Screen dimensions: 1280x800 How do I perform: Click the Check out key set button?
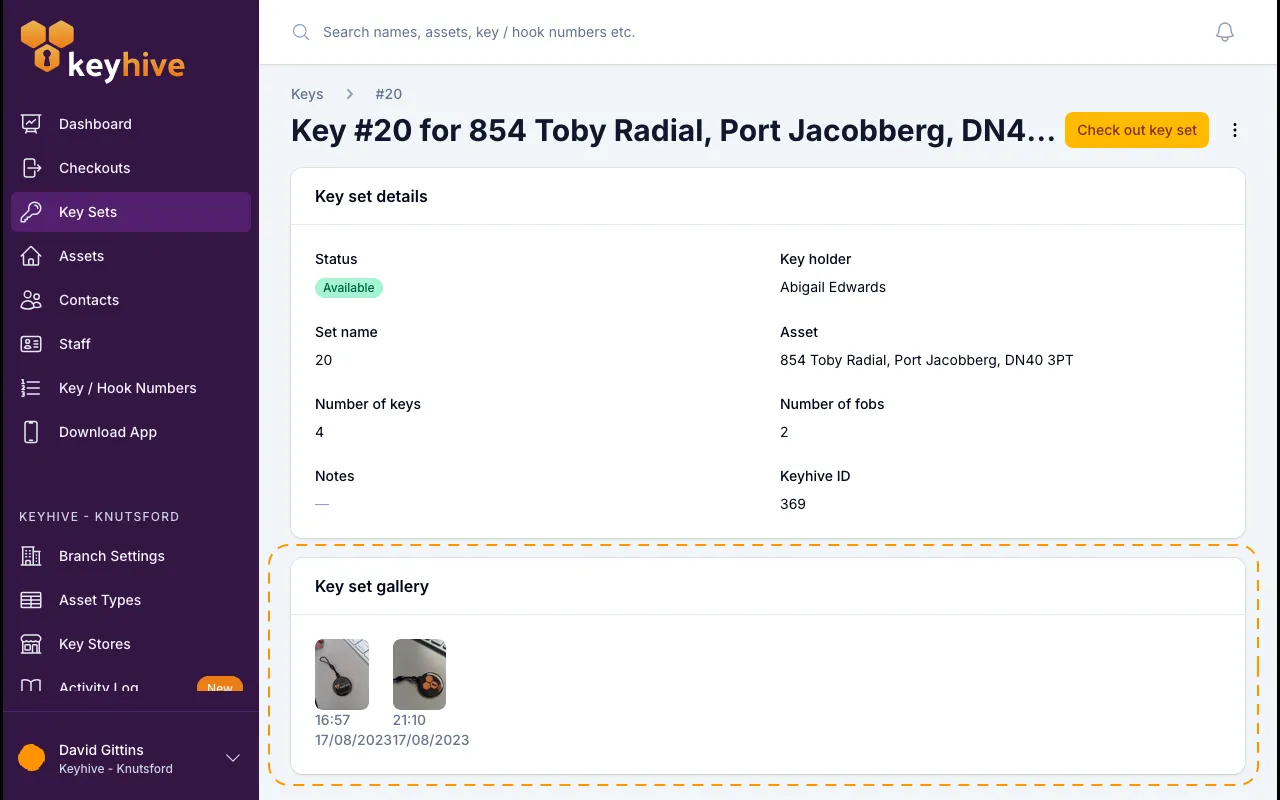coord(1137,130)
